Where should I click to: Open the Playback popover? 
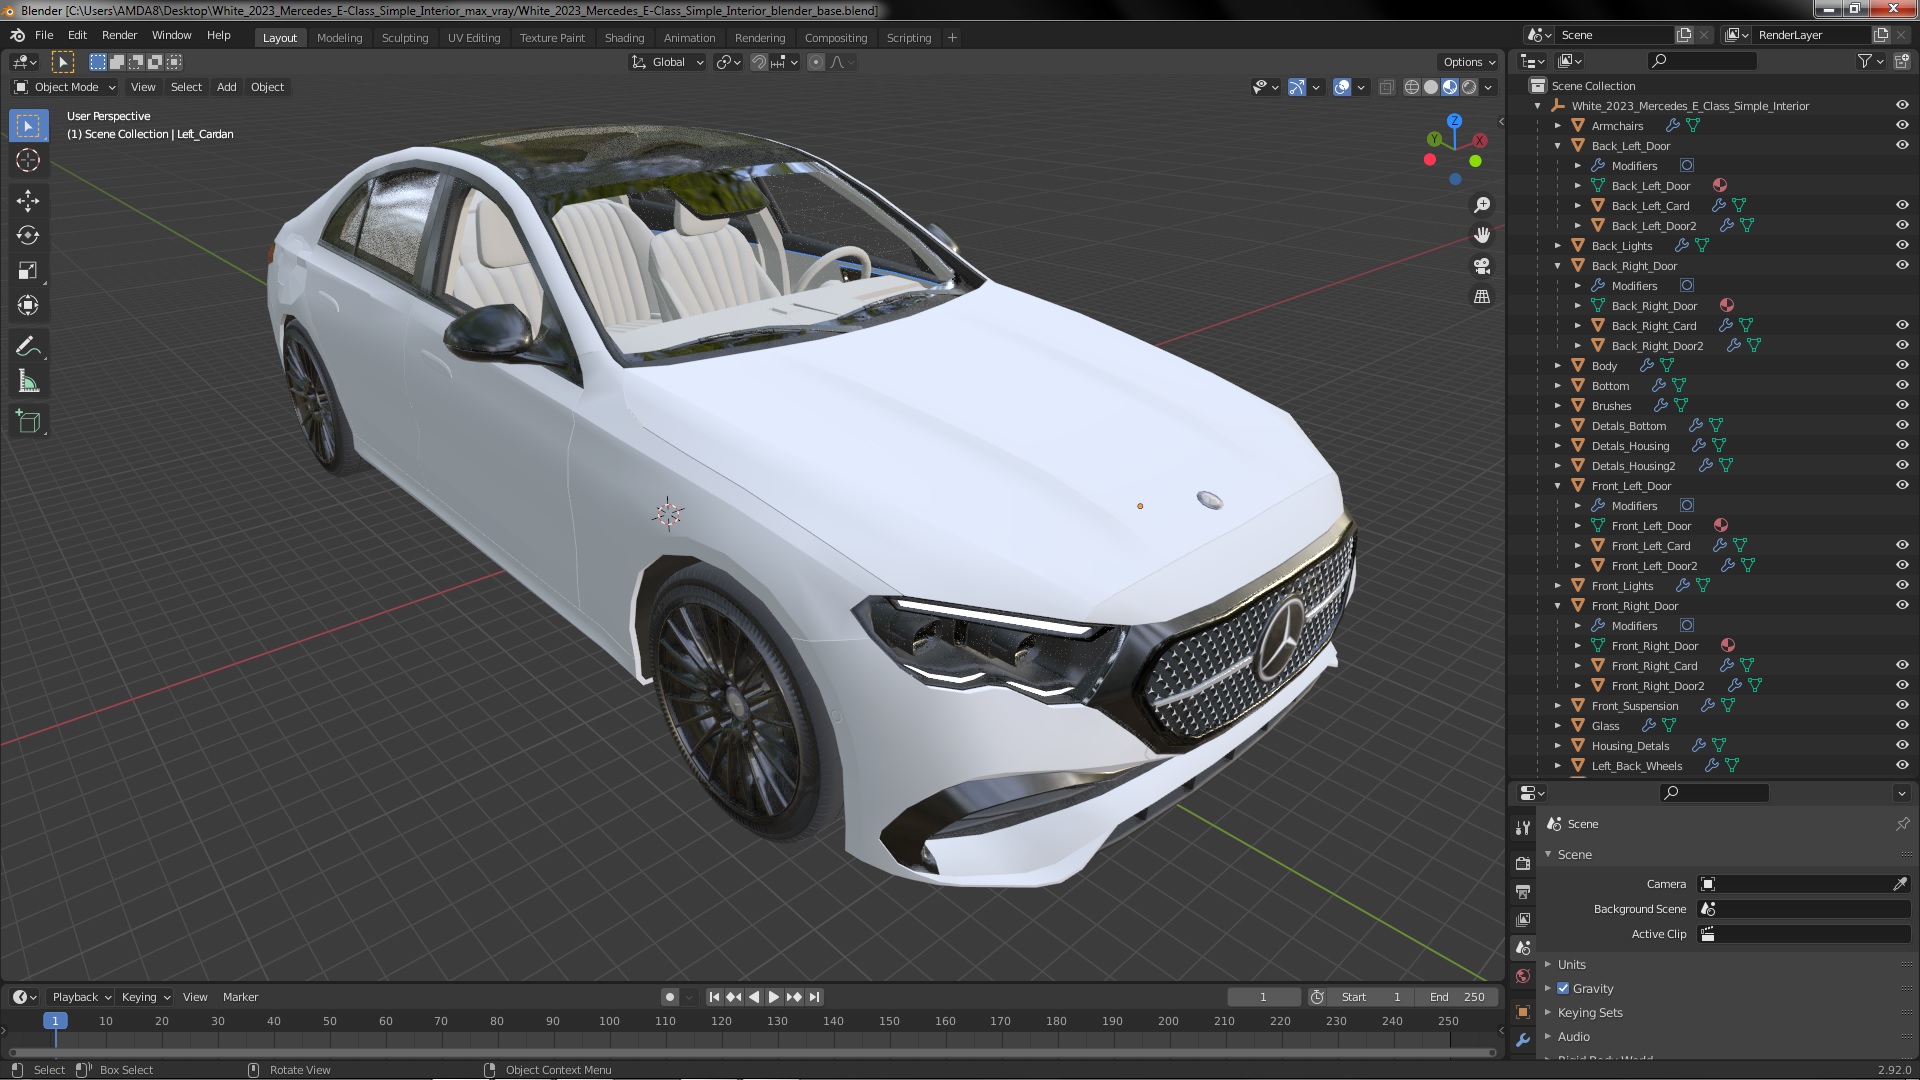[80, 997]
